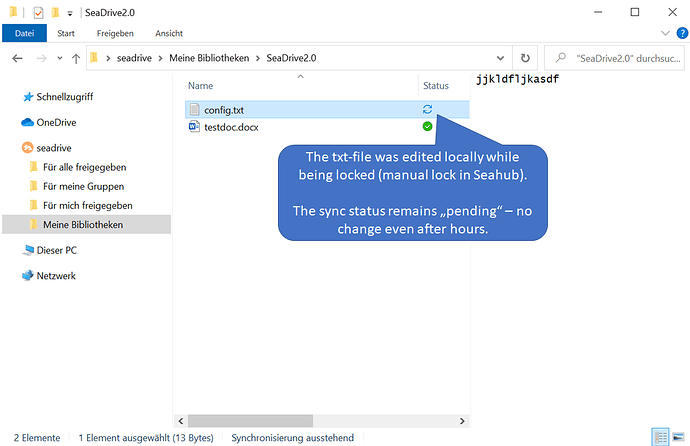Go up one folder level
Image resolution: width=690 pixels, height=446 pixels.
76,58
